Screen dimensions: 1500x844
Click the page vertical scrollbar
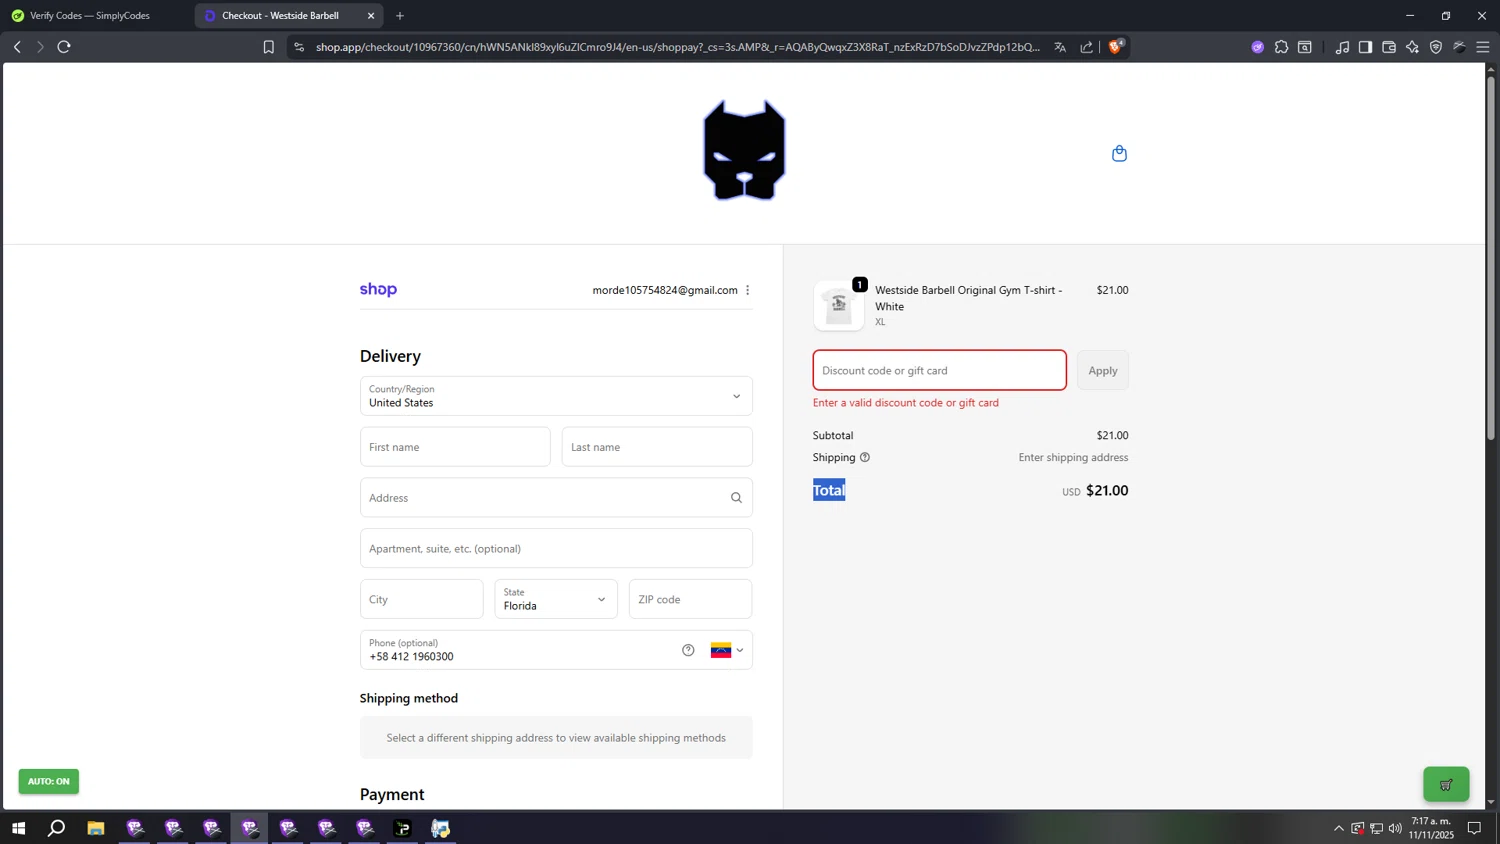click(1491, 258)
